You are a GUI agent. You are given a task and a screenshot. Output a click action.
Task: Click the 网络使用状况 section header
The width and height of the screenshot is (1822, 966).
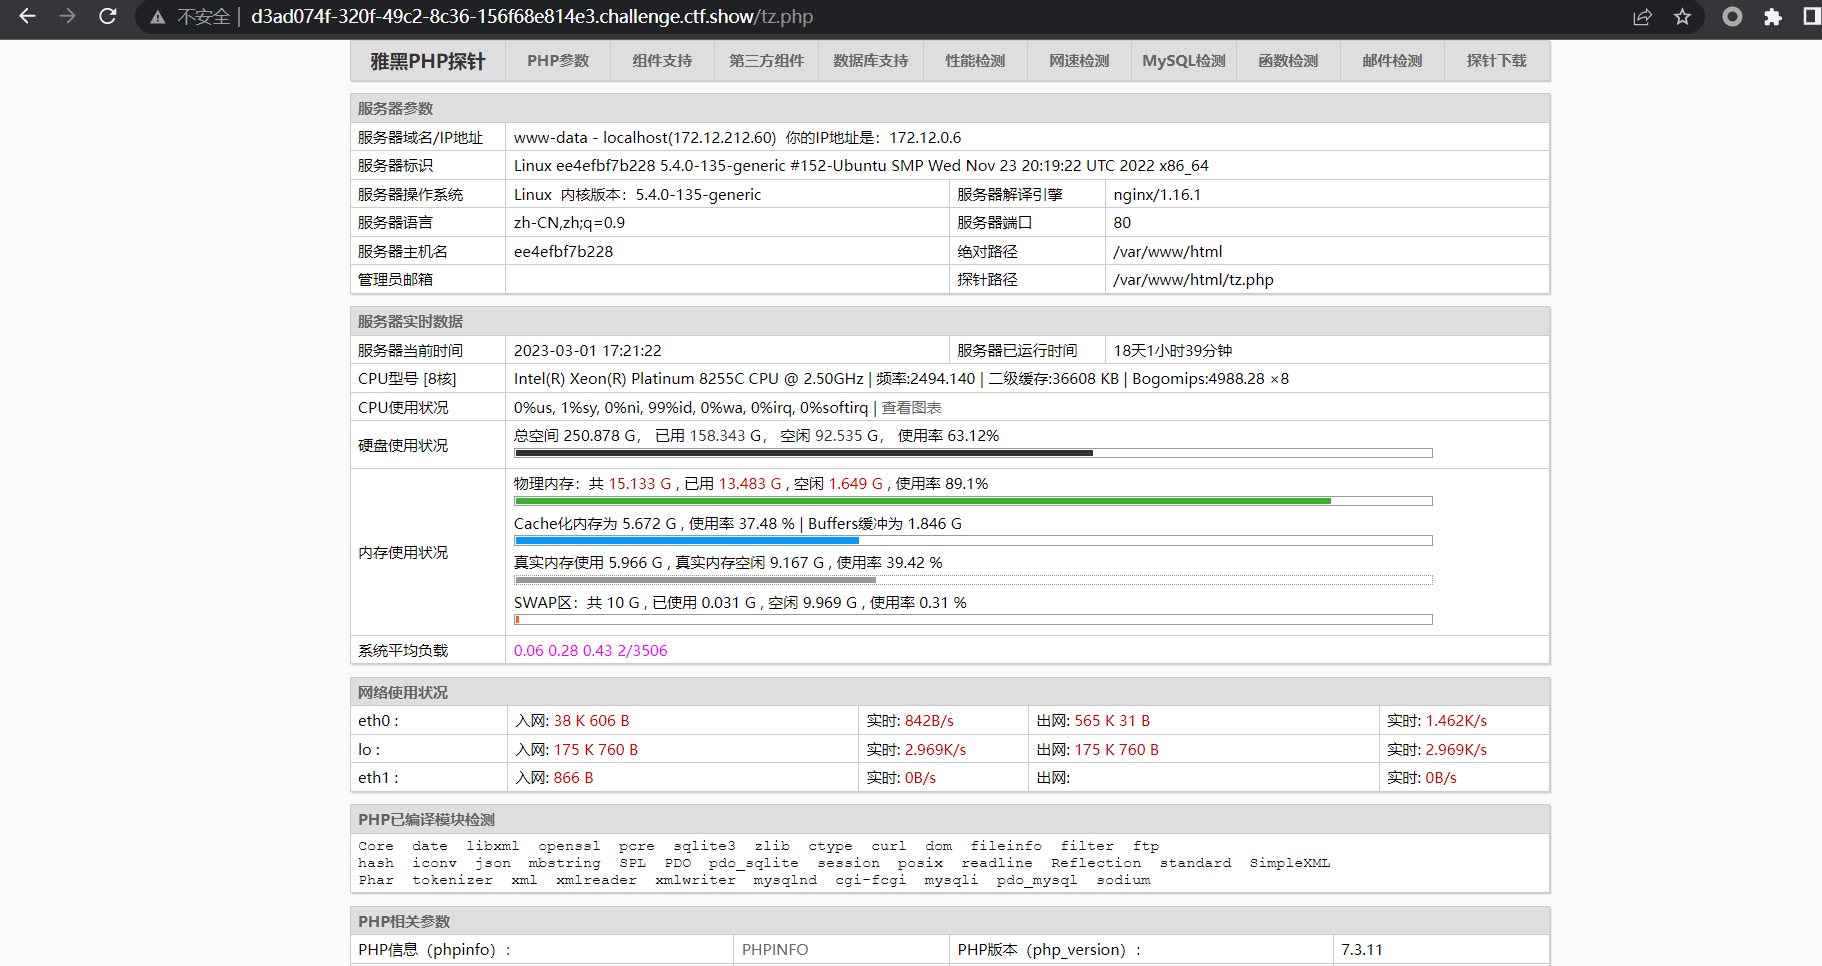[x=950, y=692]
